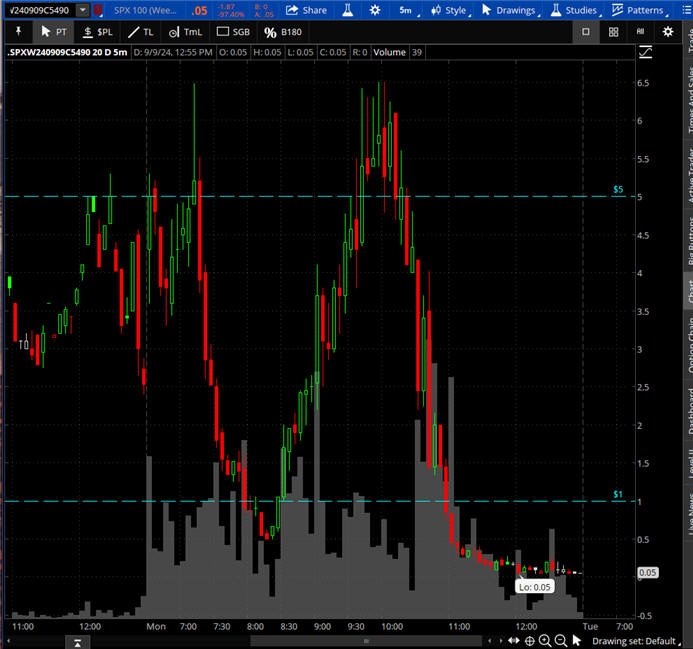The height and width of the screenshot is (649, 693).
Task: Click the horizontal chart scrollbar thumb
Action: point(366,641)
